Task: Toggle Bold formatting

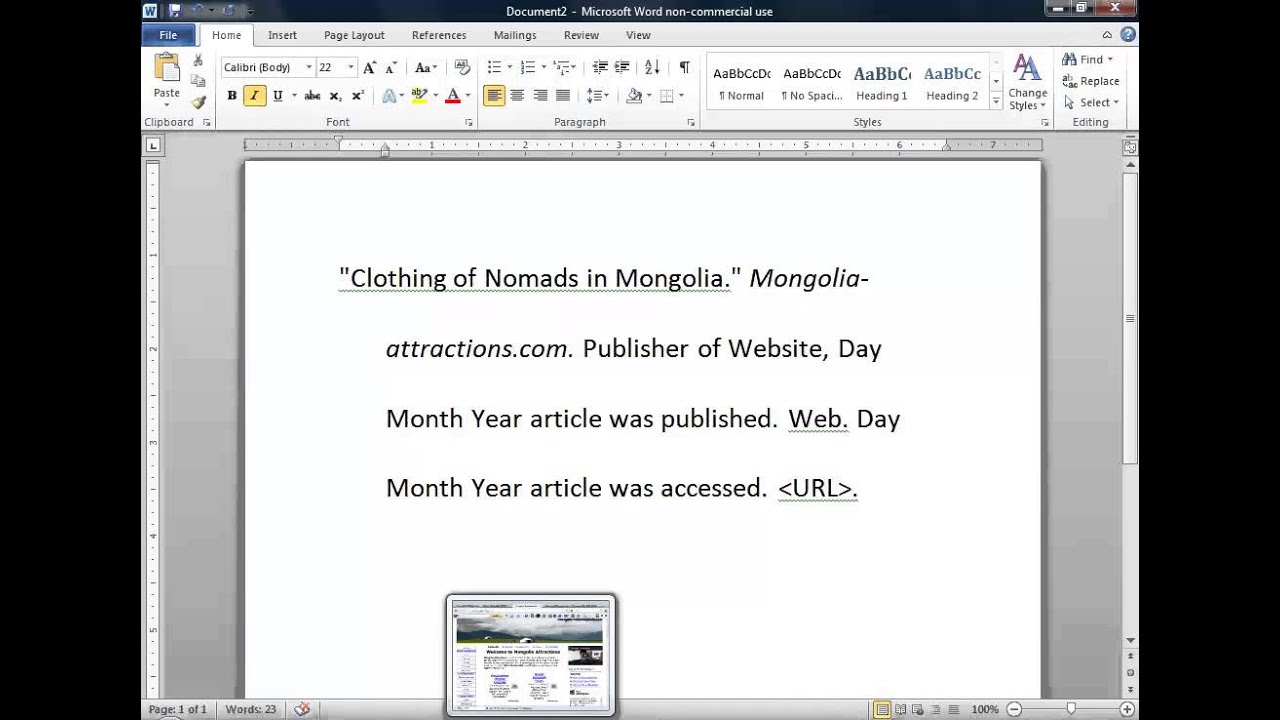Action: coord(232,96)
